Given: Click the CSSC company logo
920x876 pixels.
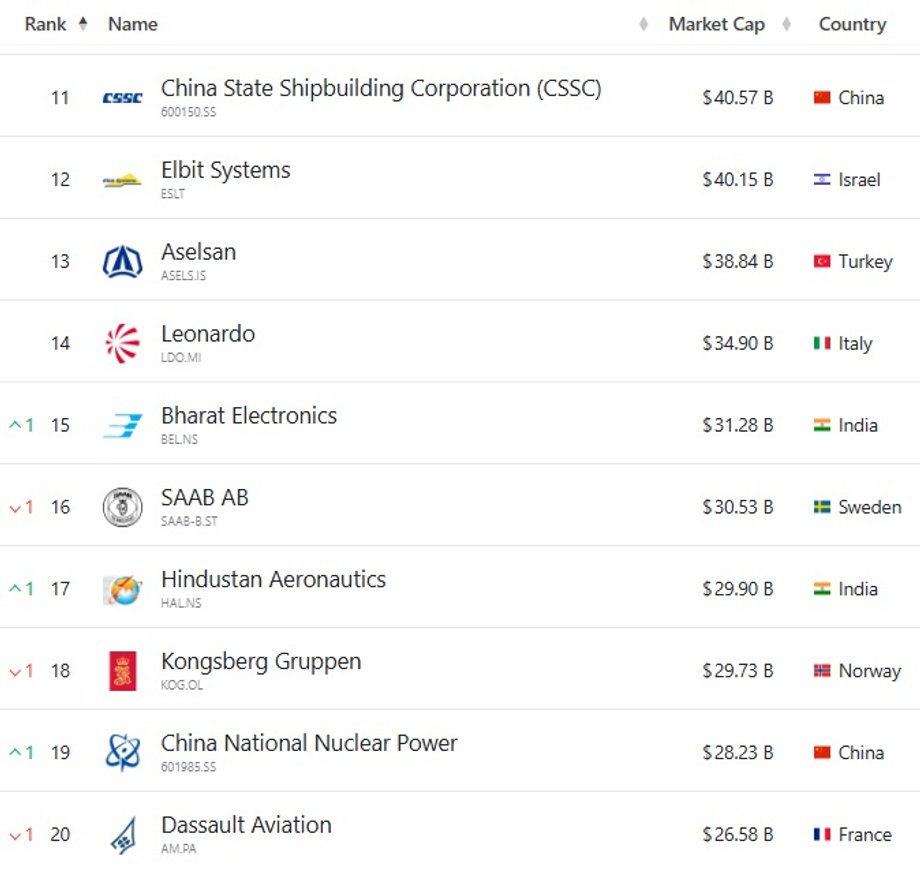Looking at the screenshot, I should (x=122, y=97).
